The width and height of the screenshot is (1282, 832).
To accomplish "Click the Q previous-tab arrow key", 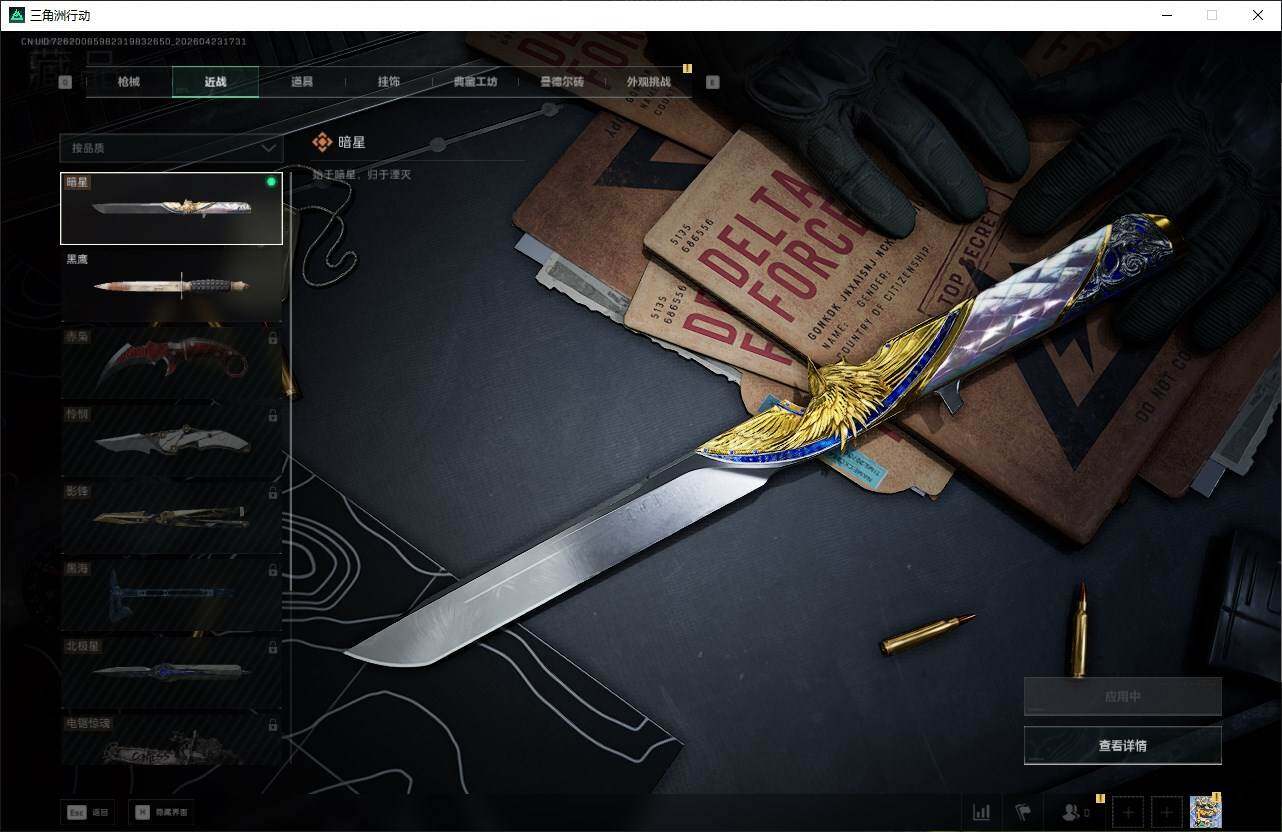I will point(65,82).
